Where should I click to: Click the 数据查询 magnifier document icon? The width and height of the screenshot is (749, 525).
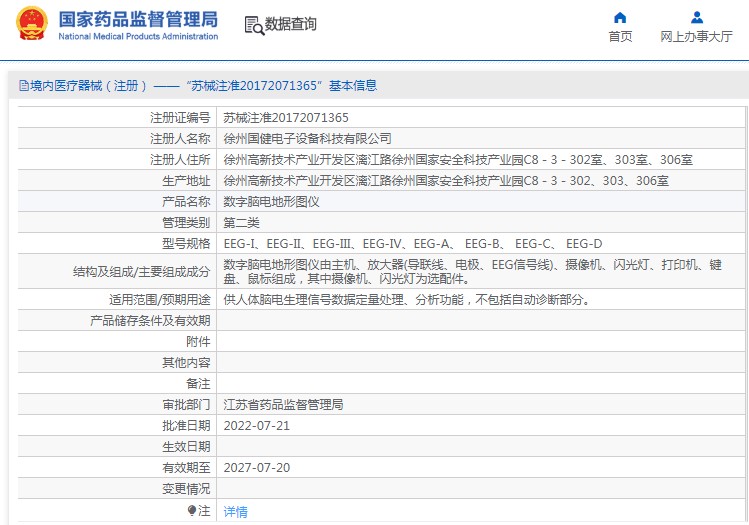[252, 25]
